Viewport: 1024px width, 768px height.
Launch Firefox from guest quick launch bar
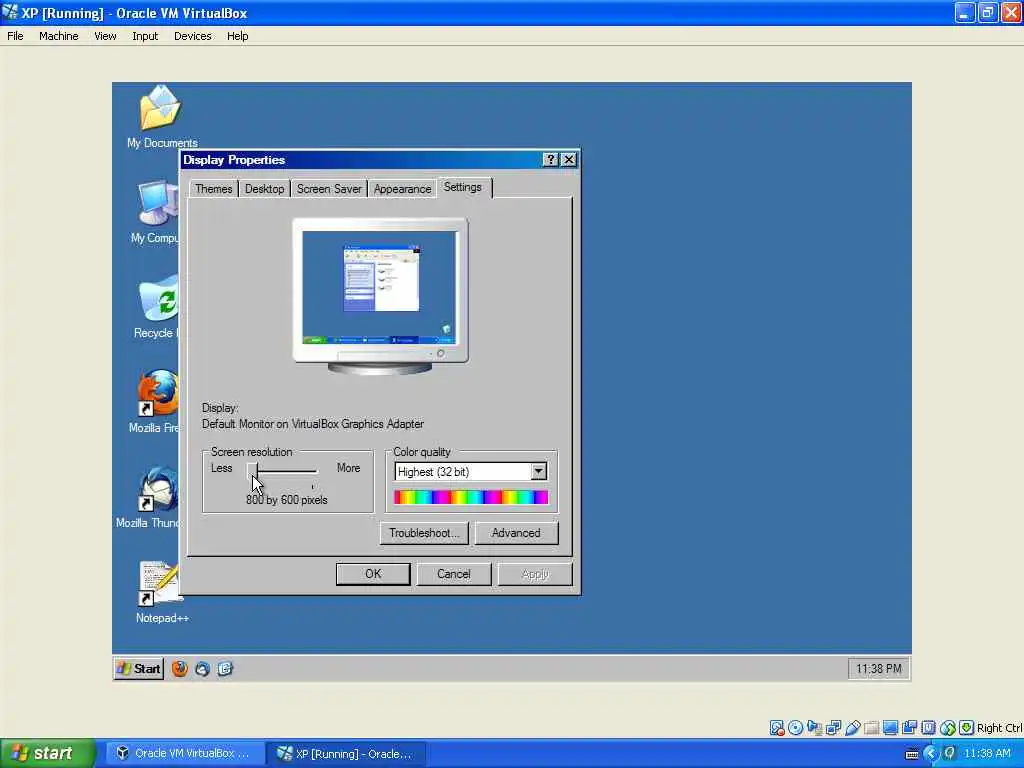[180, 669]
